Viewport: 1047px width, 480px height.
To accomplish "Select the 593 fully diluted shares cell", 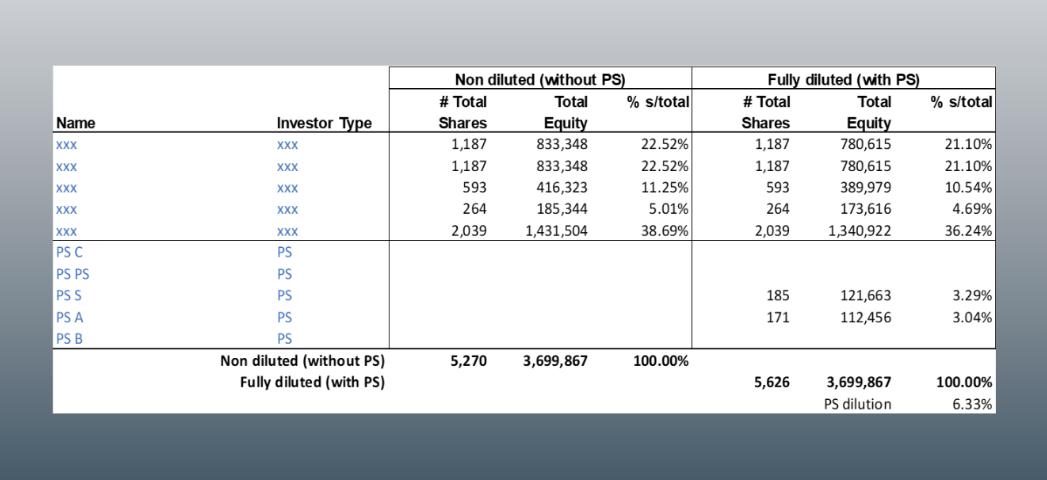I will coord(778,188).
